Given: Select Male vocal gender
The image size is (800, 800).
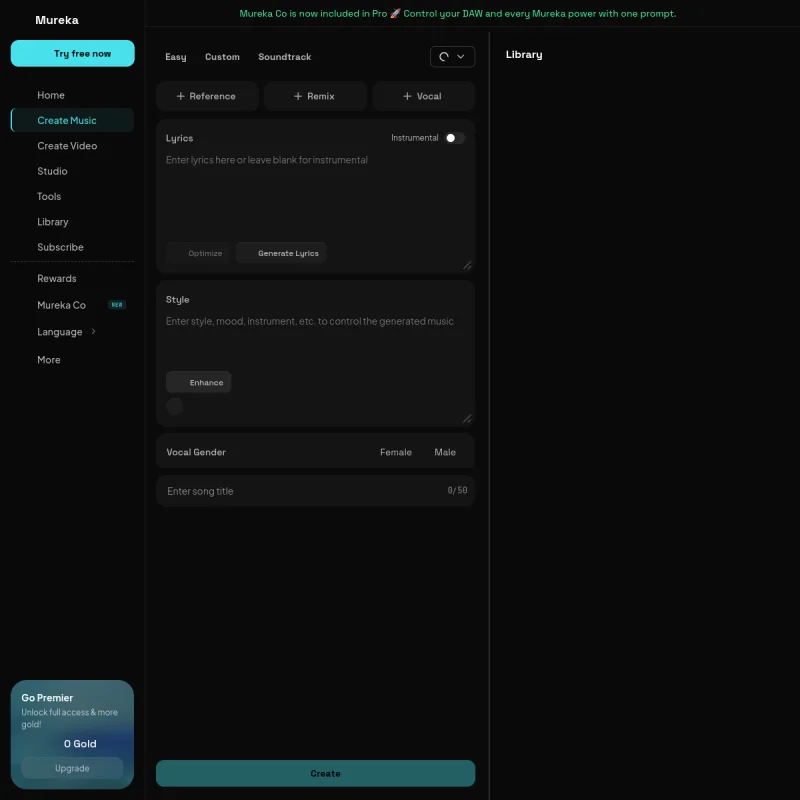Looking at the screenshot, I should [x=445, y=452].
